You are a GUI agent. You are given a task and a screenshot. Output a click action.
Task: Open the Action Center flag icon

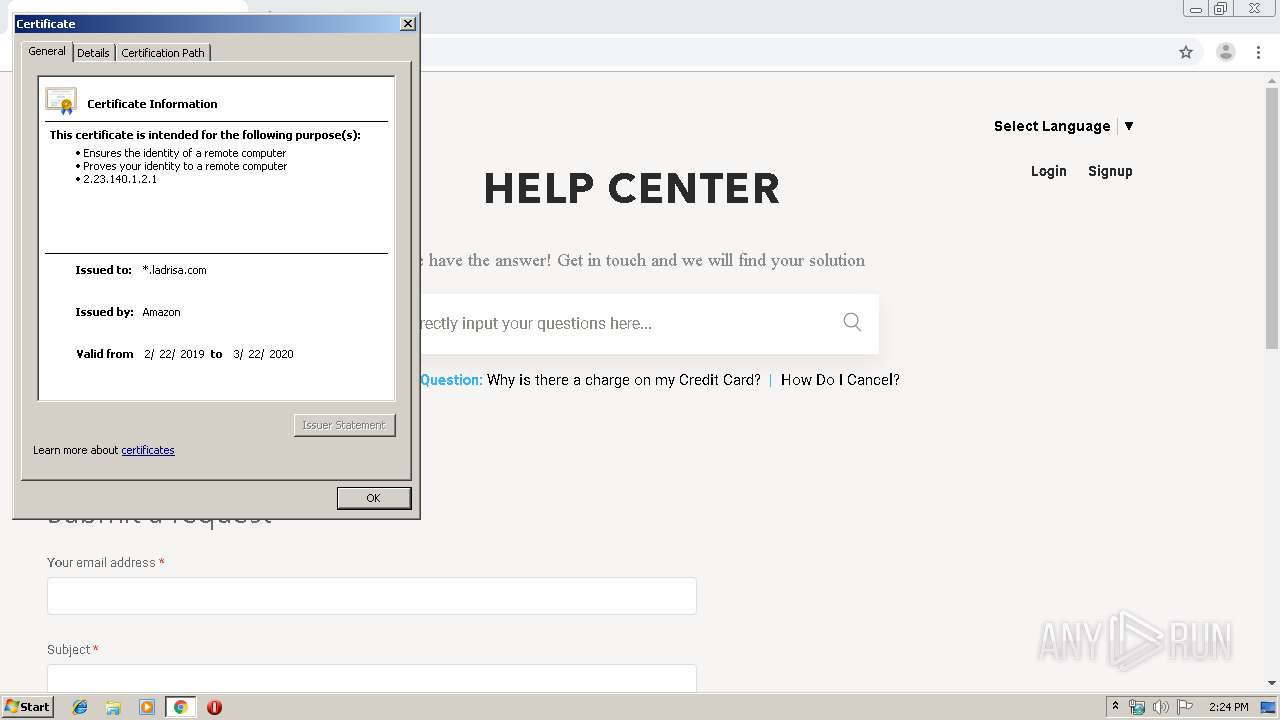pyautogui.click(x=1185, y=707)
